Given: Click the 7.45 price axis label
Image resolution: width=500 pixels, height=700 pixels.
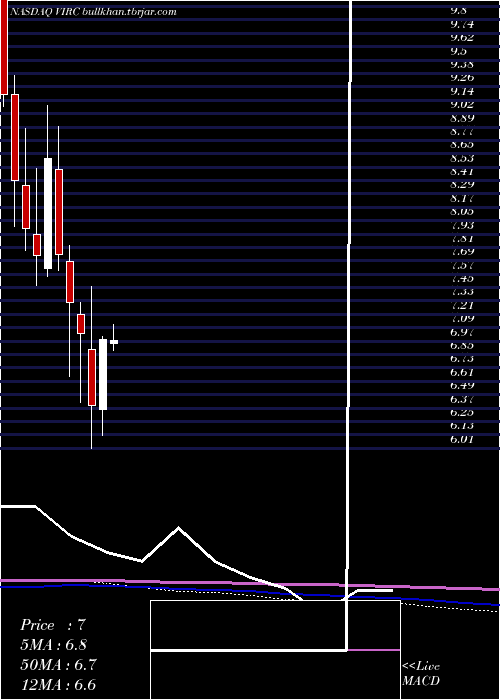Looking at the screenshot, I should pyautogui.click(x=462, y=278).
